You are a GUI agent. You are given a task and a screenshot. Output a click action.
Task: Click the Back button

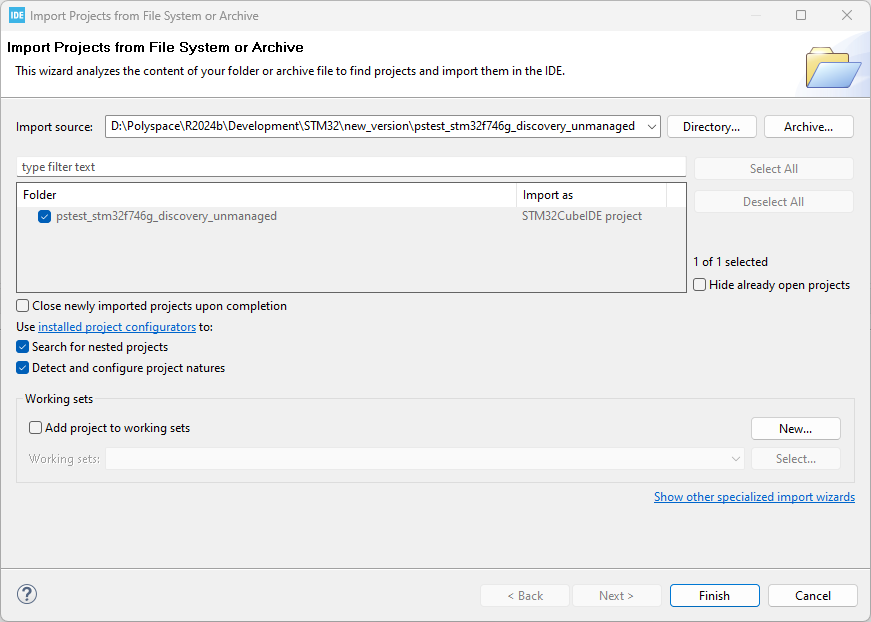point(525,595)
